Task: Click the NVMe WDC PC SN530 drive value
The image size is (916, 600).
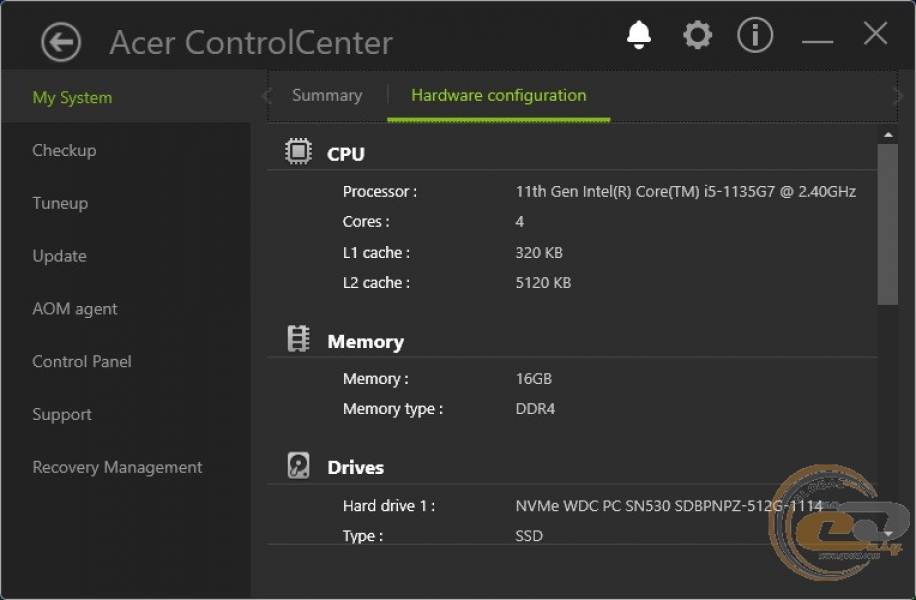Action: [669, 506]
